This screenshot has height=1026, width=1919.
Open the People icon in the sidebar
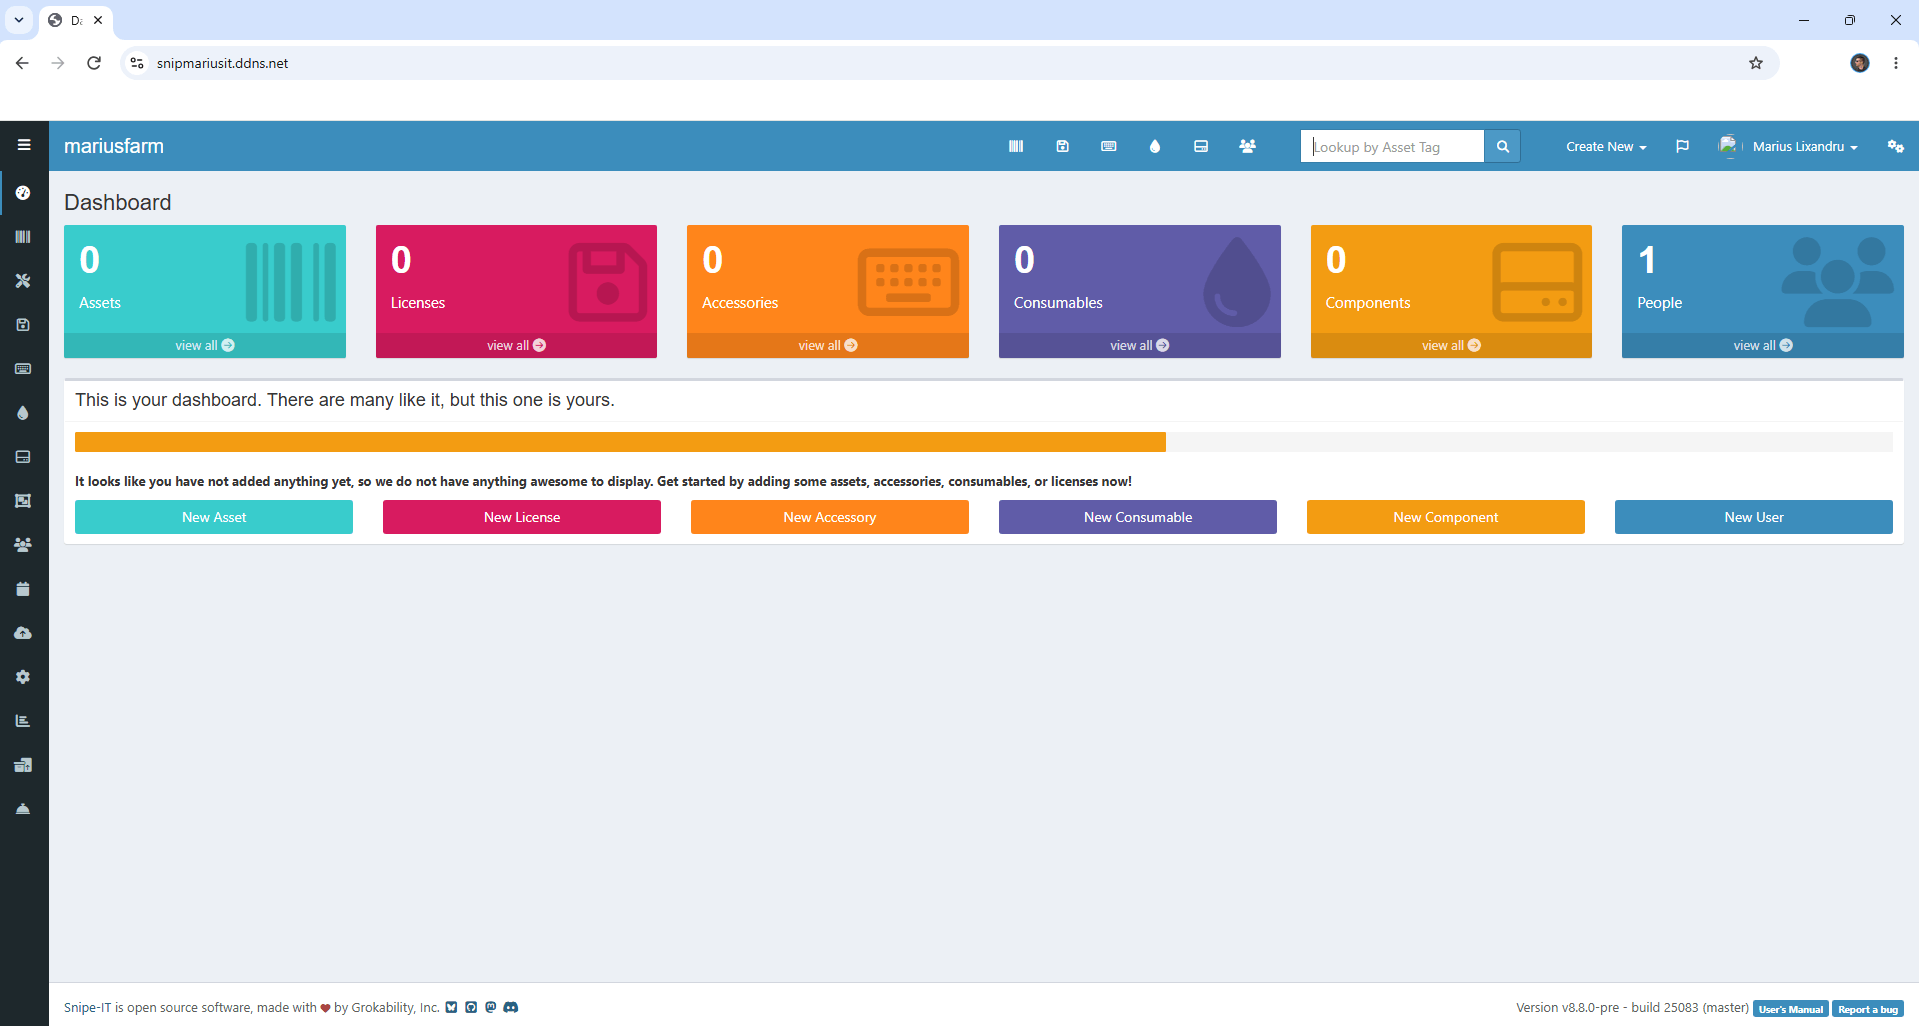click(x=23, y=545)
